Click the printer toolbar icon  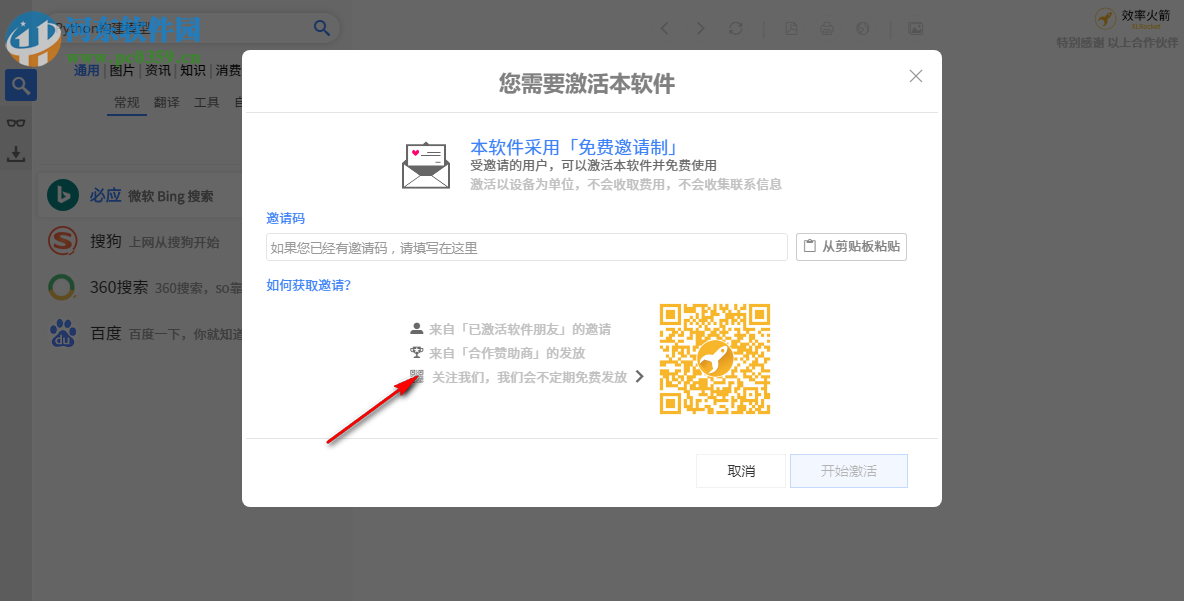point(827,29)
